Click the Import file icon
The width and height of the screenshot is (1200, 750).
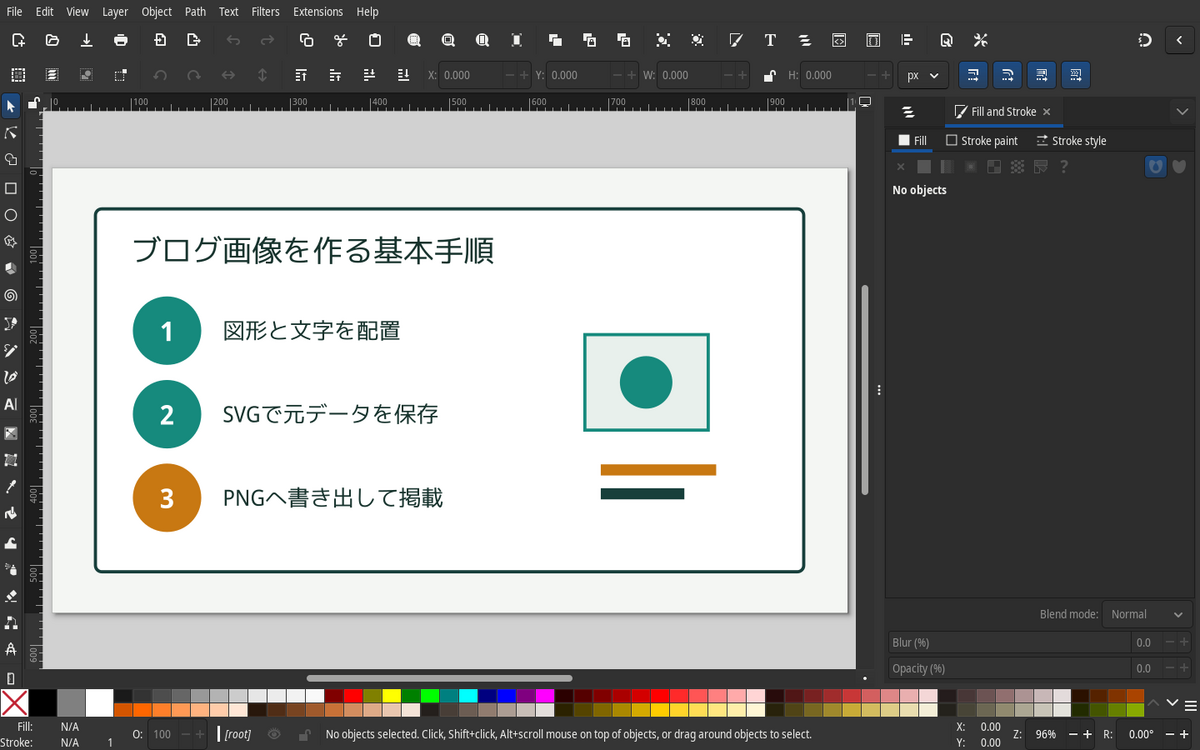tap(160, 40)
